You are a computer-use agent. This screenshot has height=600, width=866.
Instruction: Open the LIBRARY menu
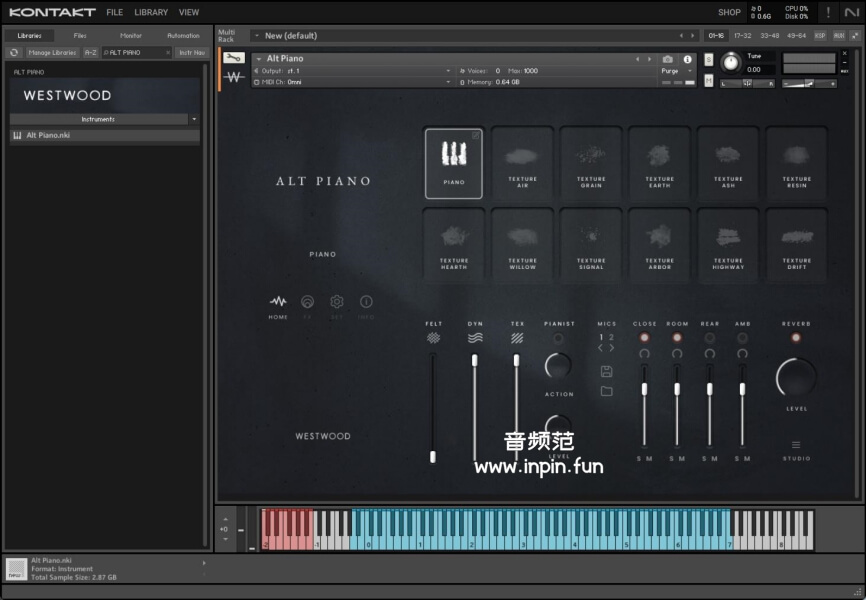coord(151,13)
